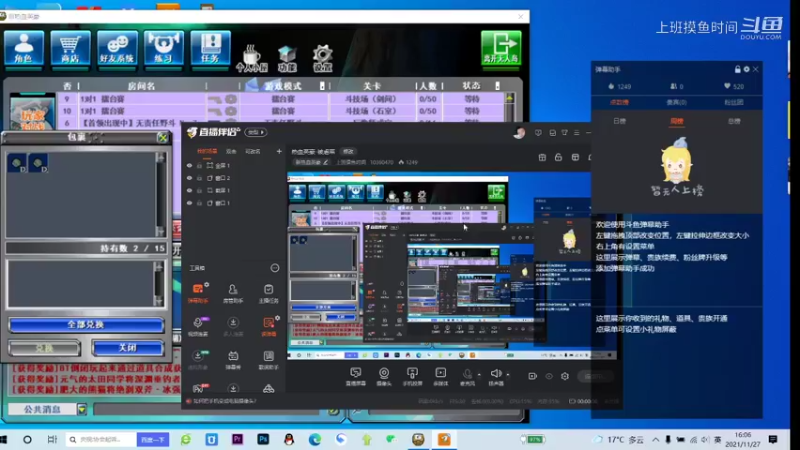Expand the microphone options arrow
Image resolution: width=800 pixels, height=450 pixels.
[479, 374]
